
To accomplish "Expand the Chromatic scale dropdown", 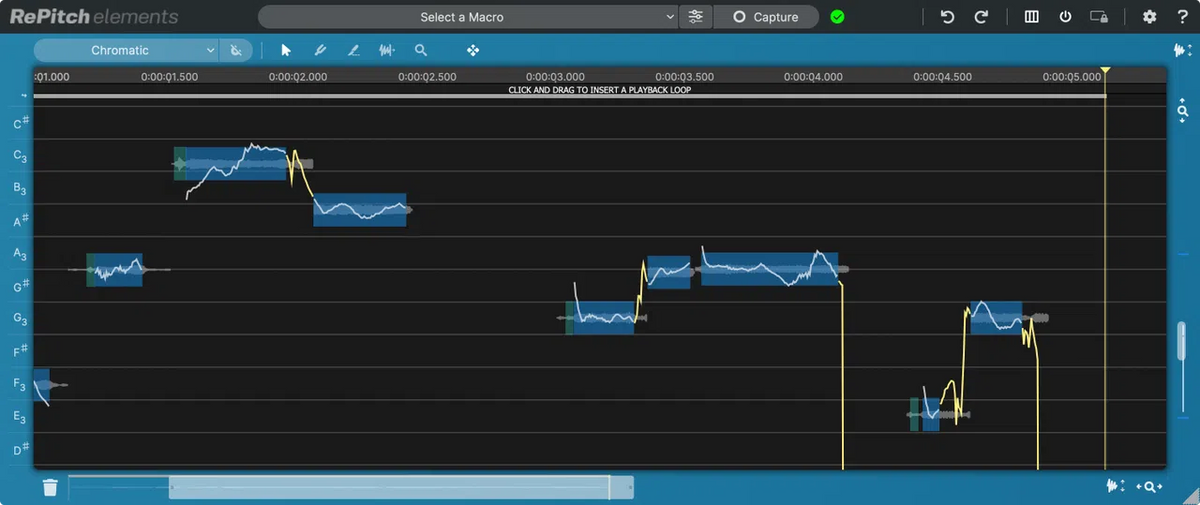I will (126, 50).
